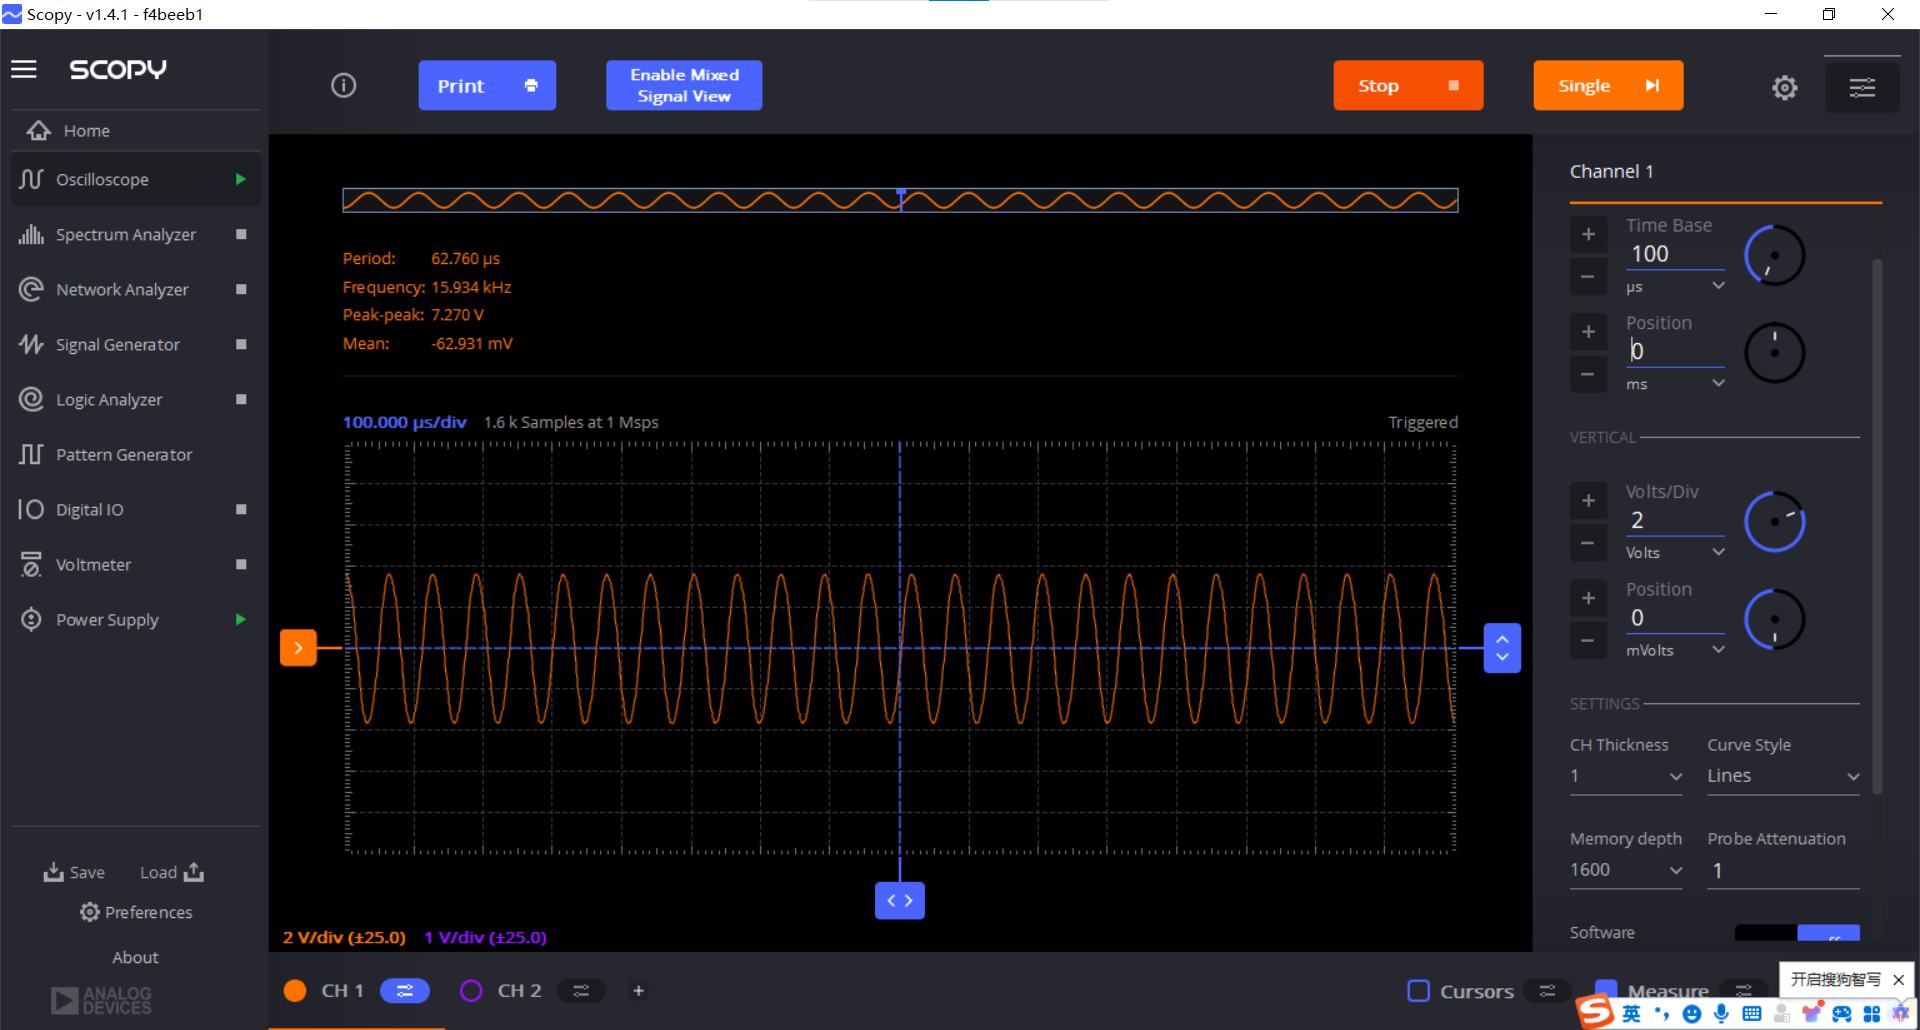Viewport: 1920px width, 1030px height.
Task: Expand Volts/Div unit dropdown (Volts)
Action: [x=1675, y=552]
